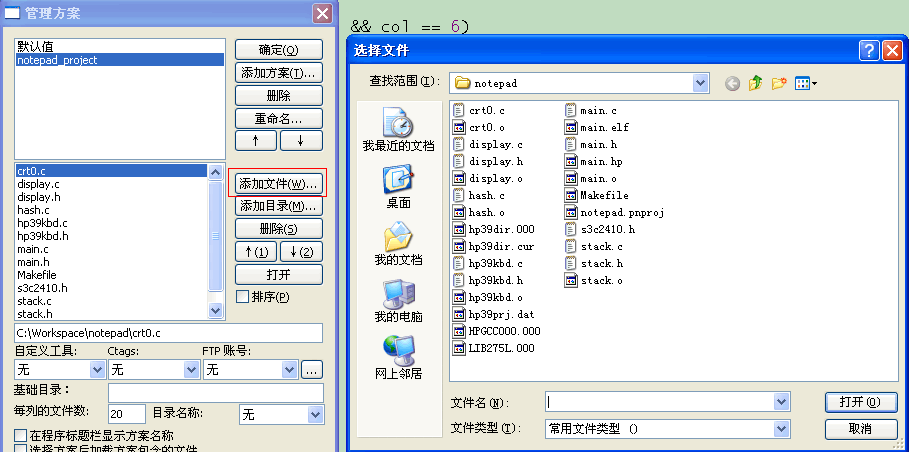
Task: Open the 文件类型 file type dropdown
Action: (x=781, y=429)
